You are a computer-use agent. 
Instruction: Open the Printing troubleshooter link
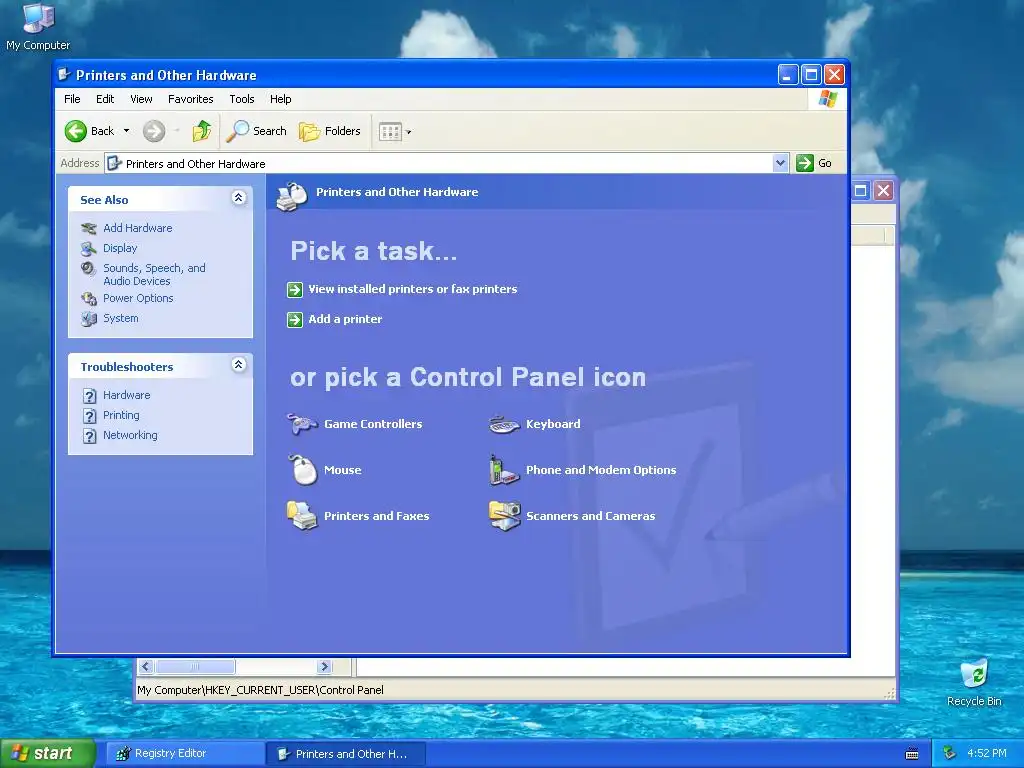[x=121, y=415]
